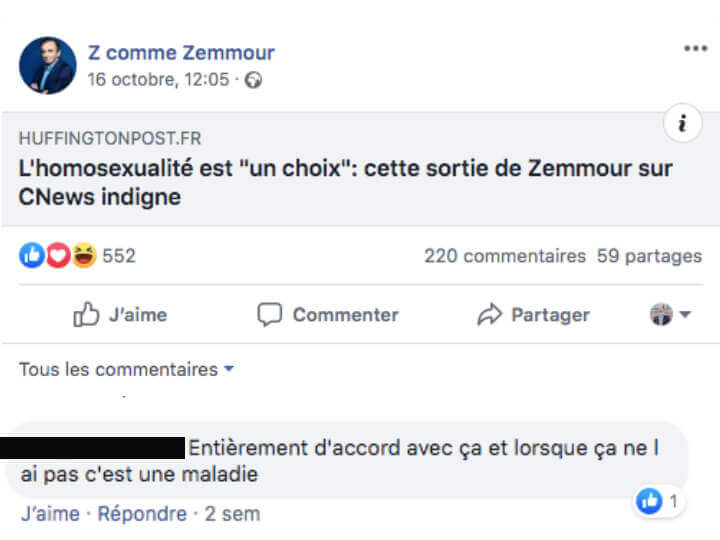This screenshot has width=720, height=540.
Task: Click the info icon on the article
Action: [682, 124]
